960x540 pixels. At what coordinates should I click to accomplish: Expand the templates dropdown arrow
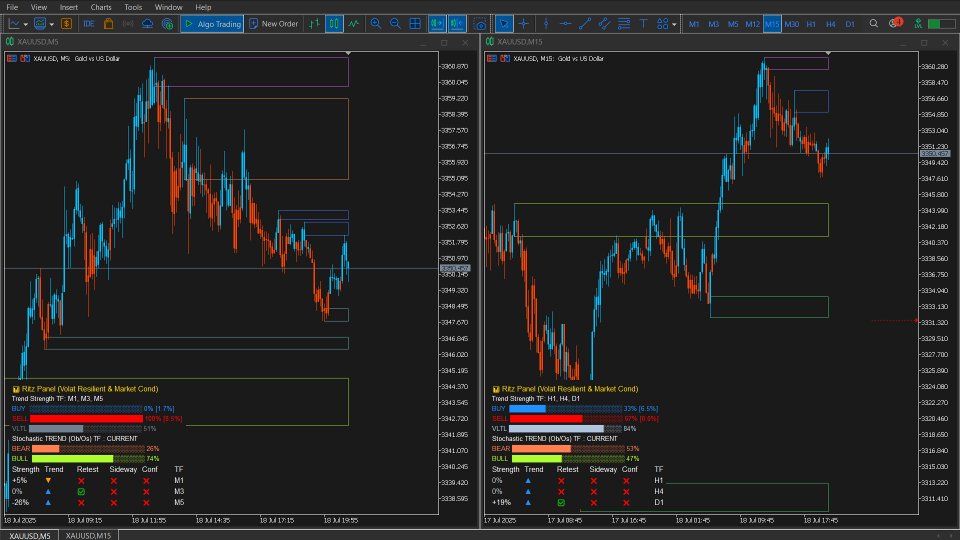51,24
